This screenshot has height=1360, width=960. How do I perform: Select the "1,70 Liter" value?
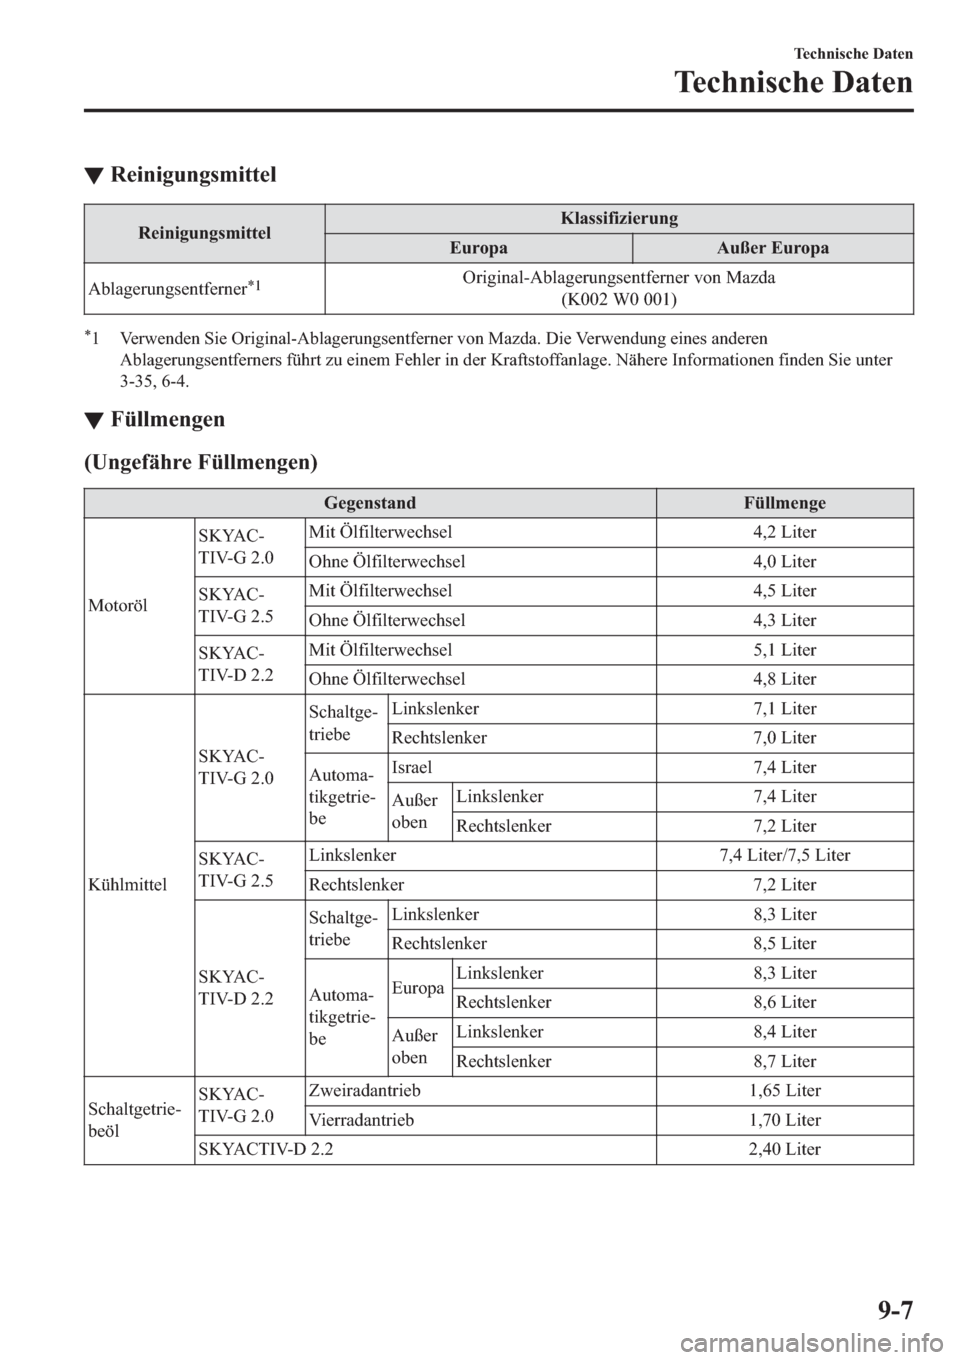(785, 1121)
